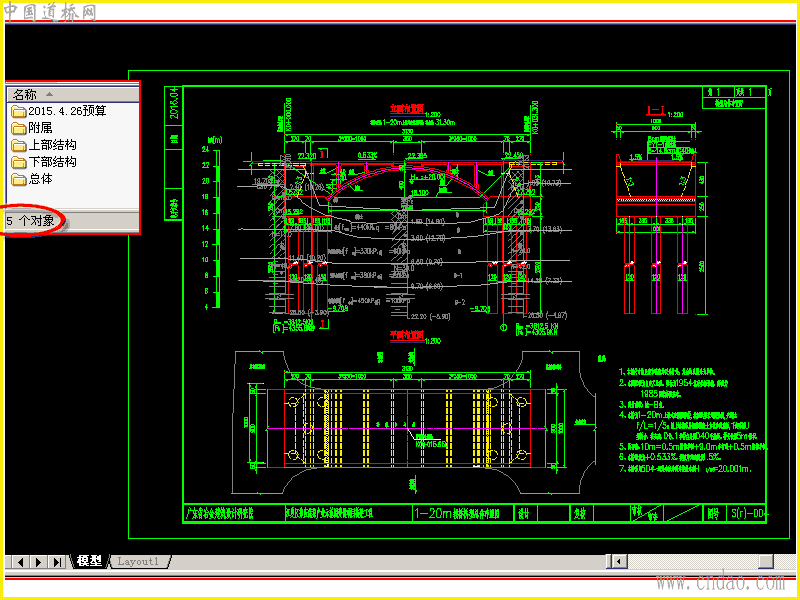Open the 附属 folder
The width and height of the screenshot is (800, 600).
click(32, 128)
